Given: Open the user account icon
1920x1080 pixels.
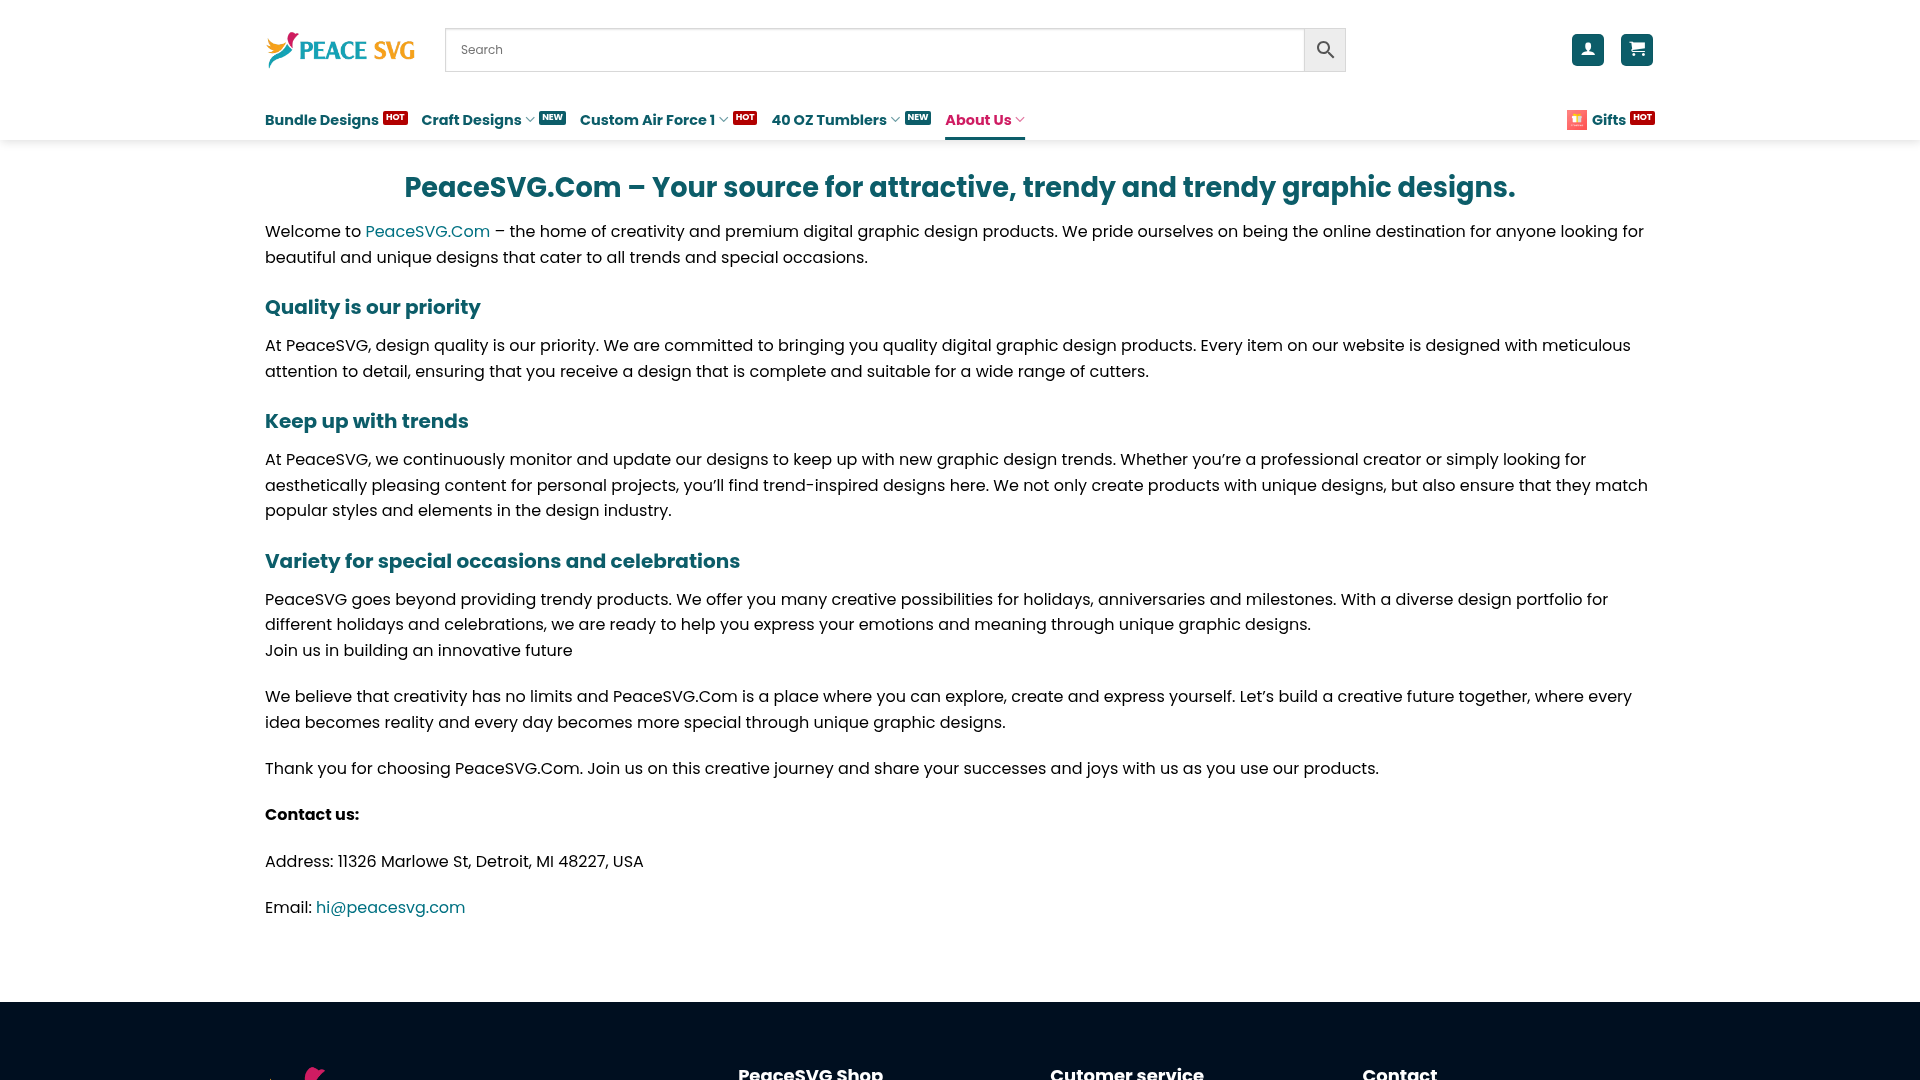Looking at the screenshot, I should 1588,50.
